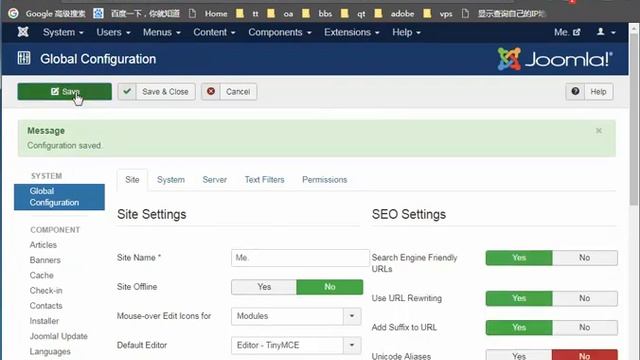Open Installer component settings
Screen dimensions: 640x360
(x=44, y=321)
